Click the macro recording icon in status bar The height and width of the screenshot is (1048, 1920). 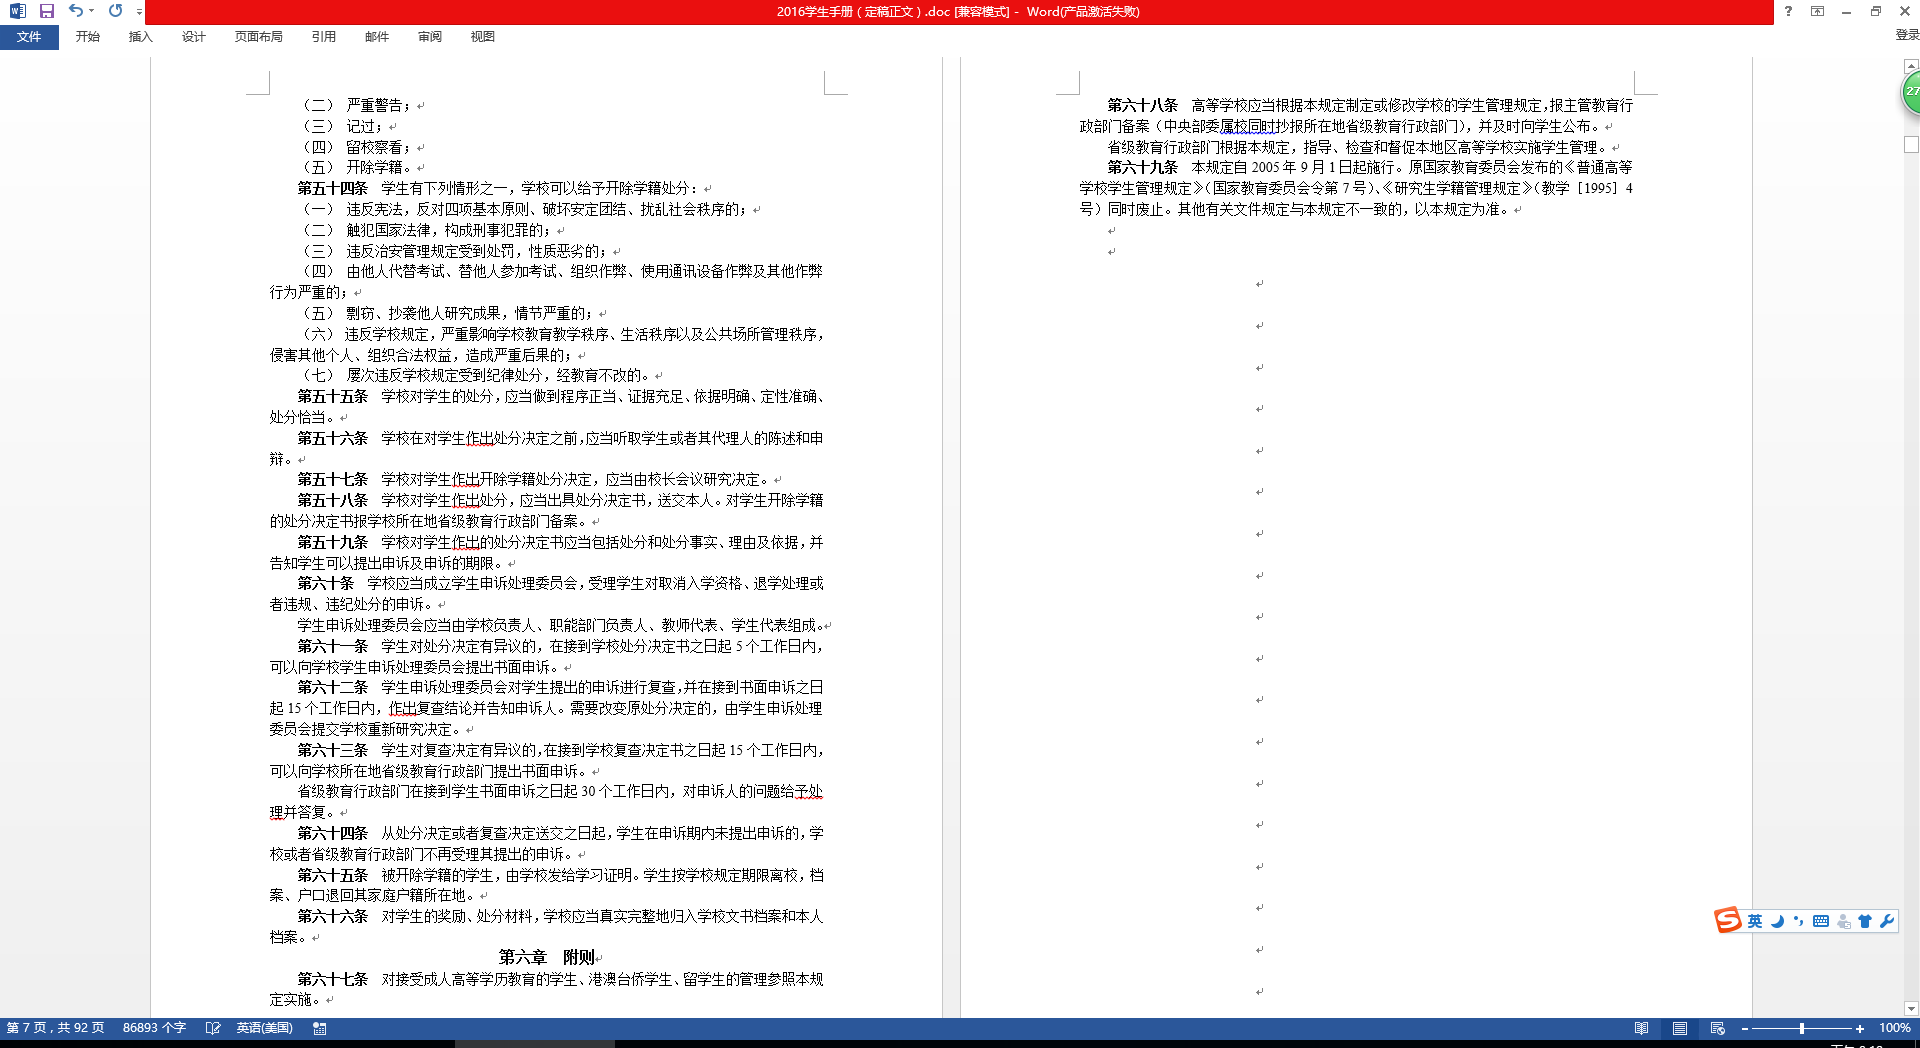point(320,1028)
